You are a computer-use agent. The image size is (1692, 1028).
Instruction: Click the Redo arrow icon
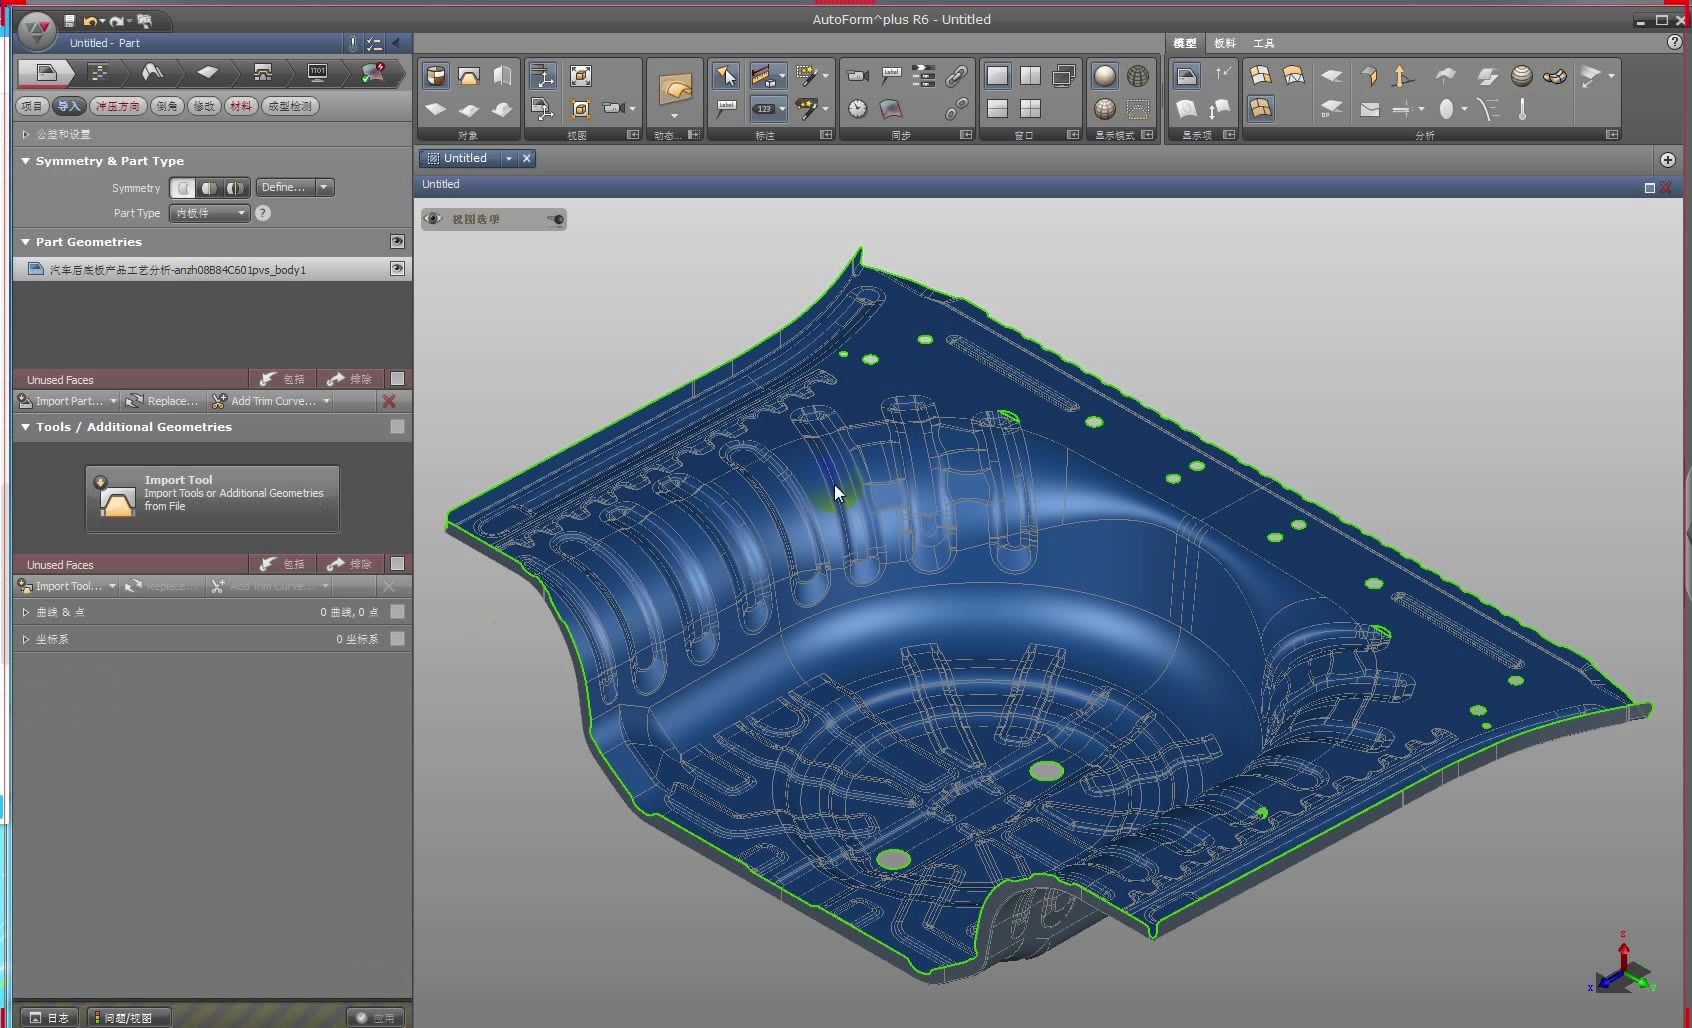(x=117, y=20)
